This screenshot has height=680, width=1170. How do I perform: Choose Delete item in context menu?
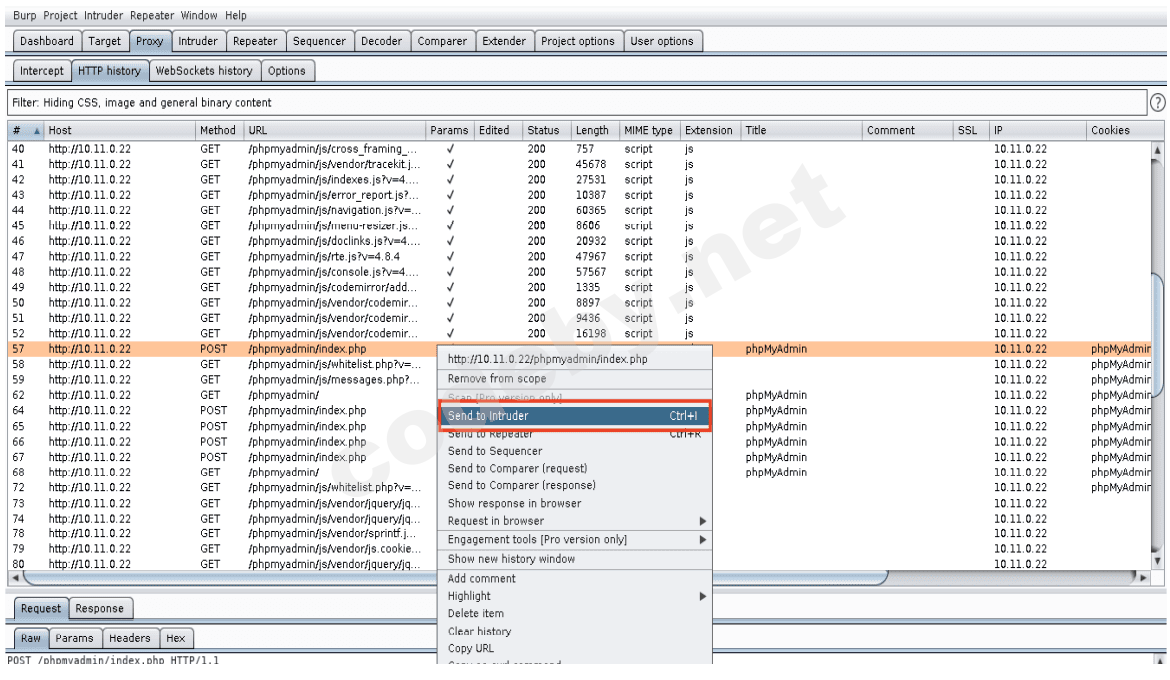click(x=573, y=614)
